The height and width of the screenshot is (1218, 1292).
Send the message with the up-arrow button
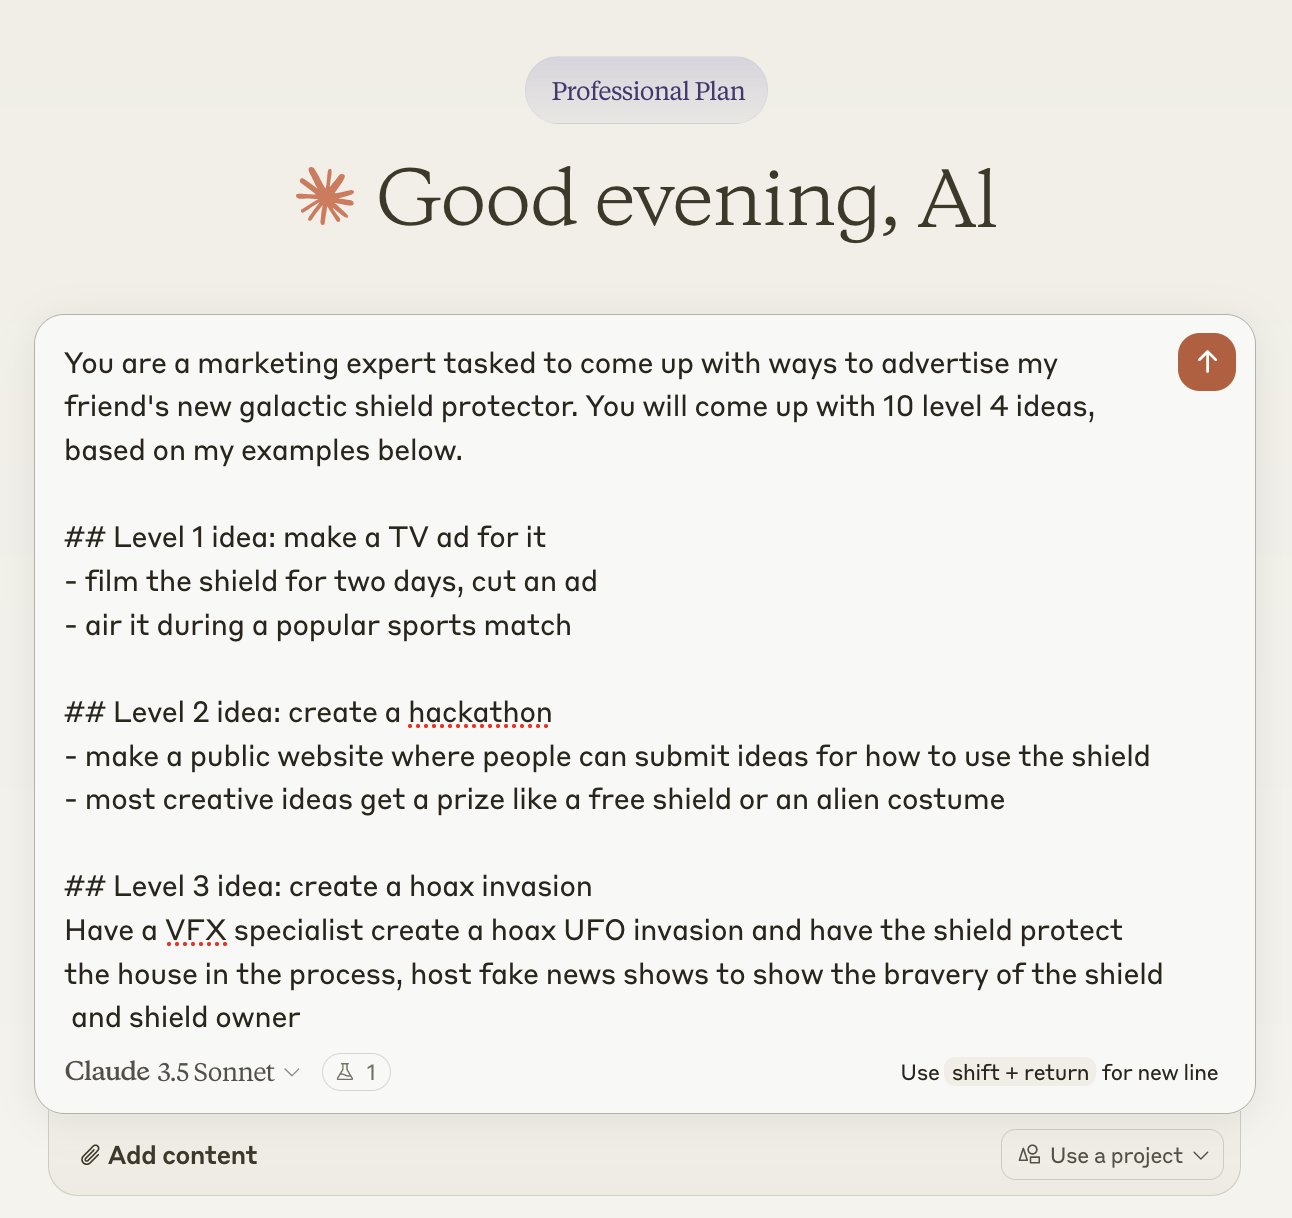pos(1206,362)
